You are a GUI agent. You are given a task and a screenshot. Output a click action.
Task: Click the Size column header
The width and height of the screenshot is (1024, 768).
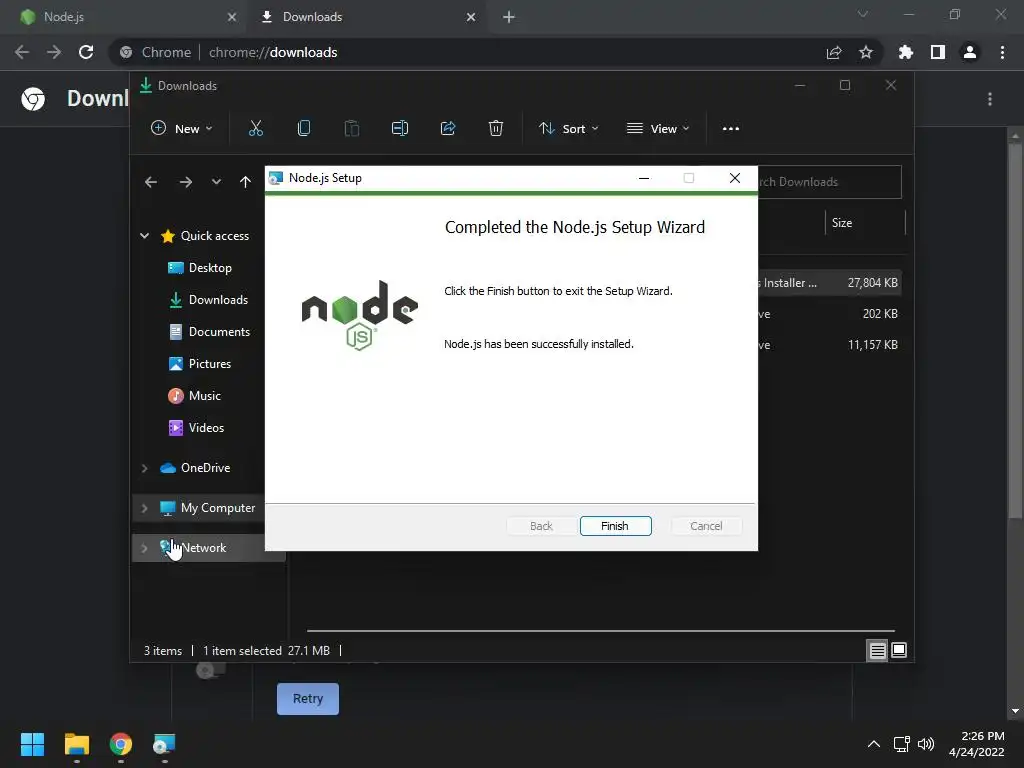(x=865, y=223)
